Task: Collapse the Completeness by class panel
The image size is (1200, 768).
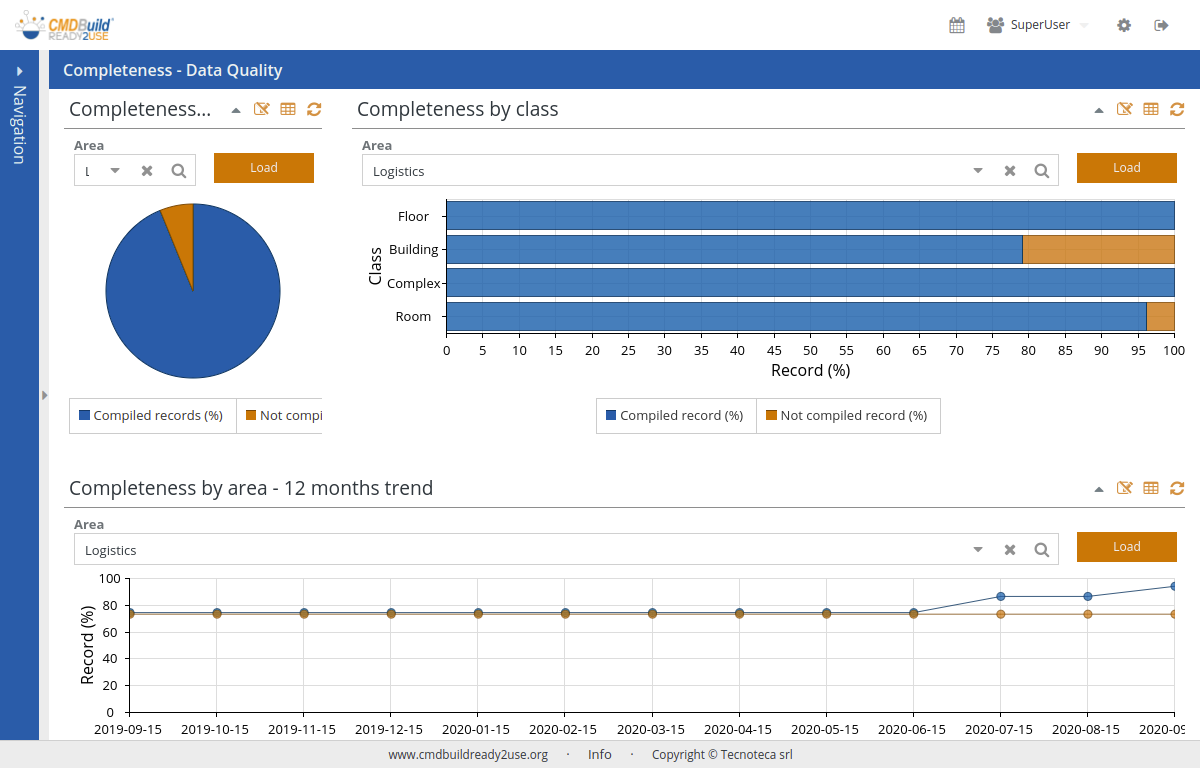Action: click(1099, 110)
